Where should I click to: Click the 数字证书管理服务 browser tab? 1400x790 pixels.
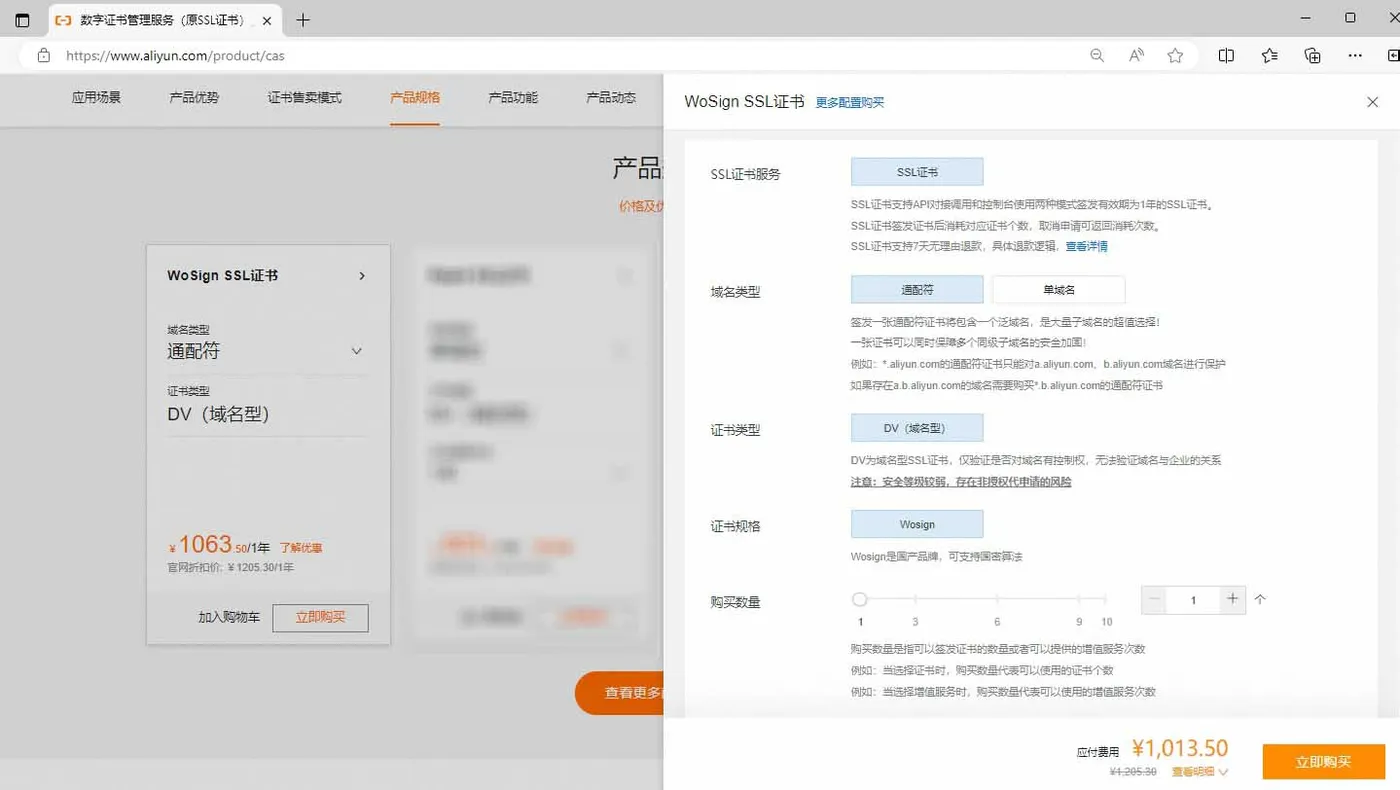click(165, 20)
